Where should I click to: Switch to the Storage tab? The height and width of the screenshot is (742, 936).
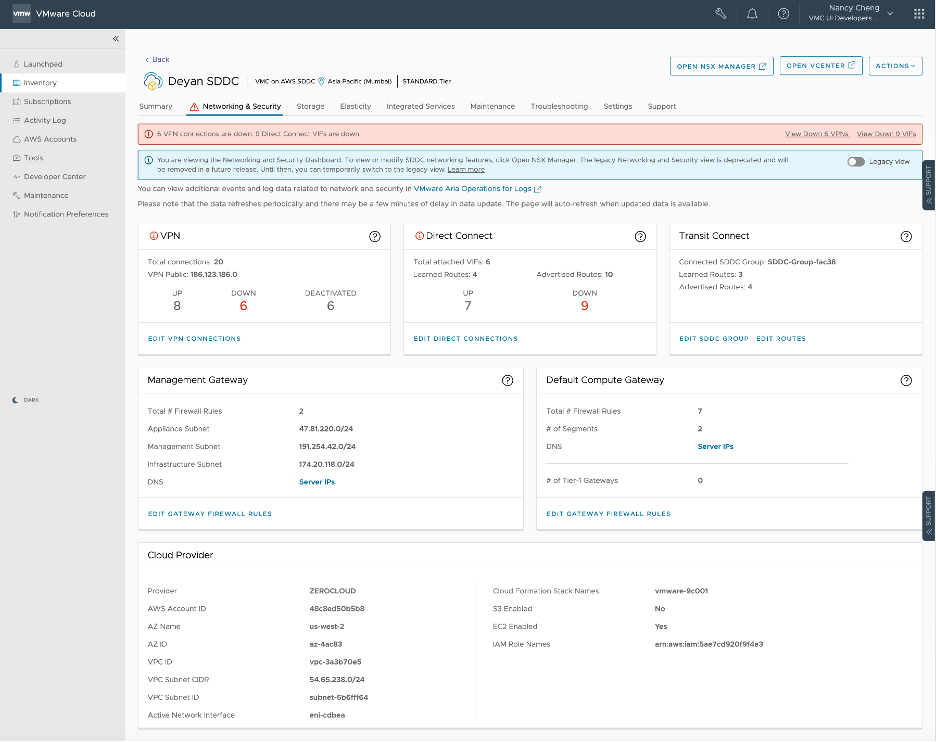coord(310,106)
